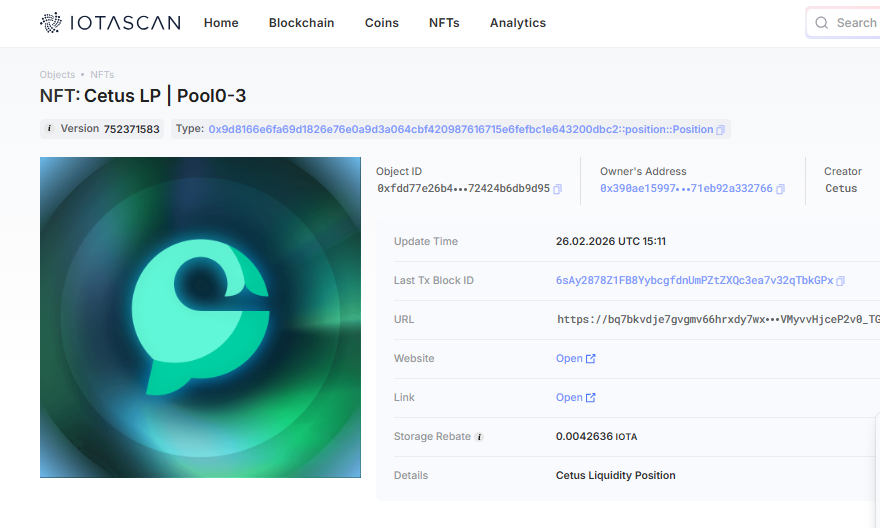Select the Version number 752371583

[x=131, y=129]
